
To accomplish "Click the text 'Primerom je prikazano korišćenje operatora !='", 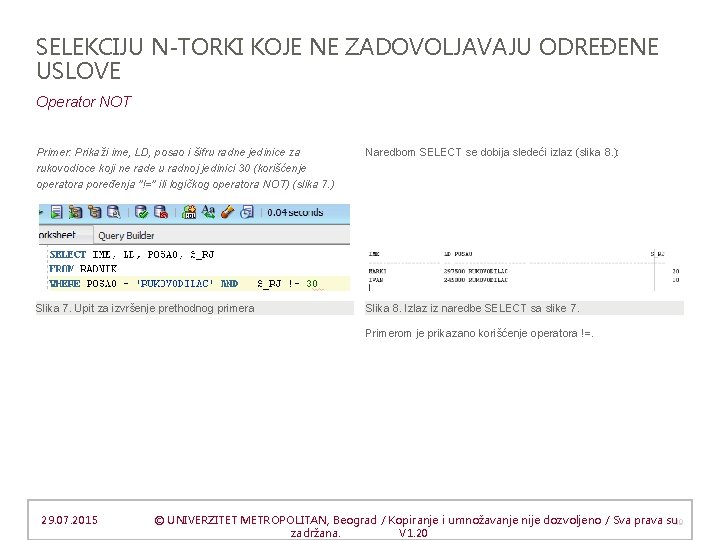I will click(x=479, y=333).
